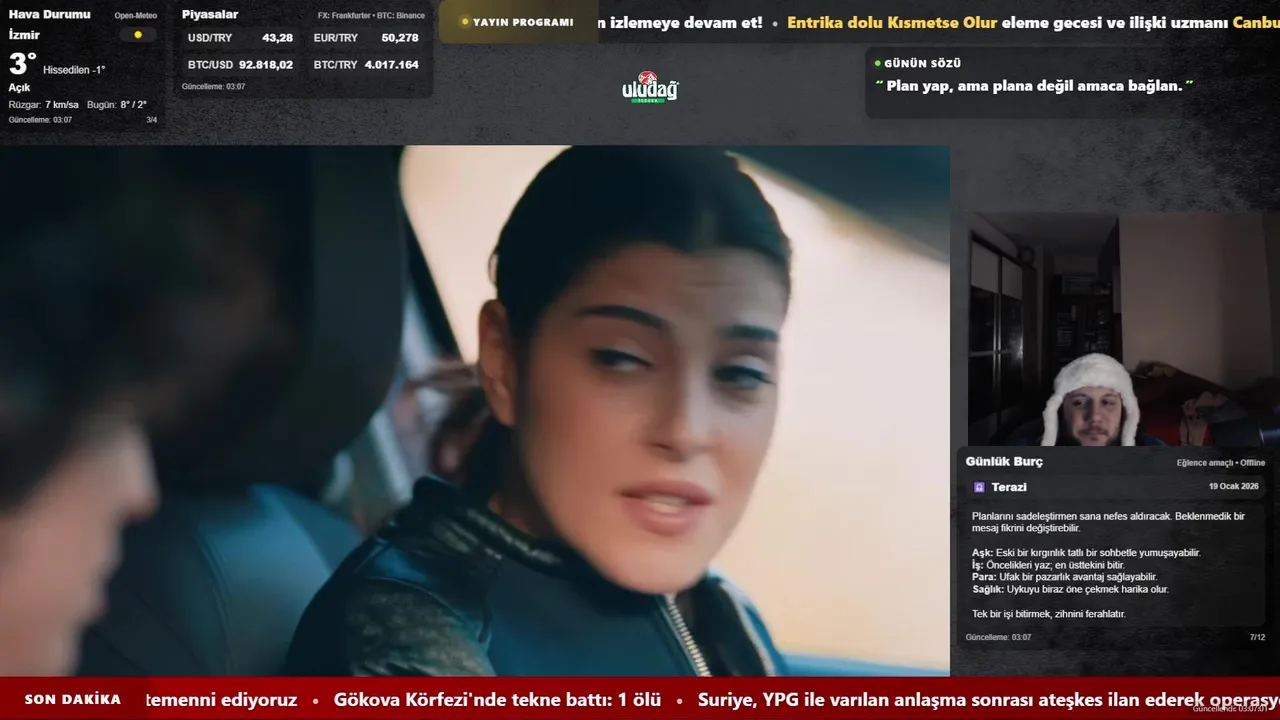Click the Günlük Burç title

[1004, 462]
